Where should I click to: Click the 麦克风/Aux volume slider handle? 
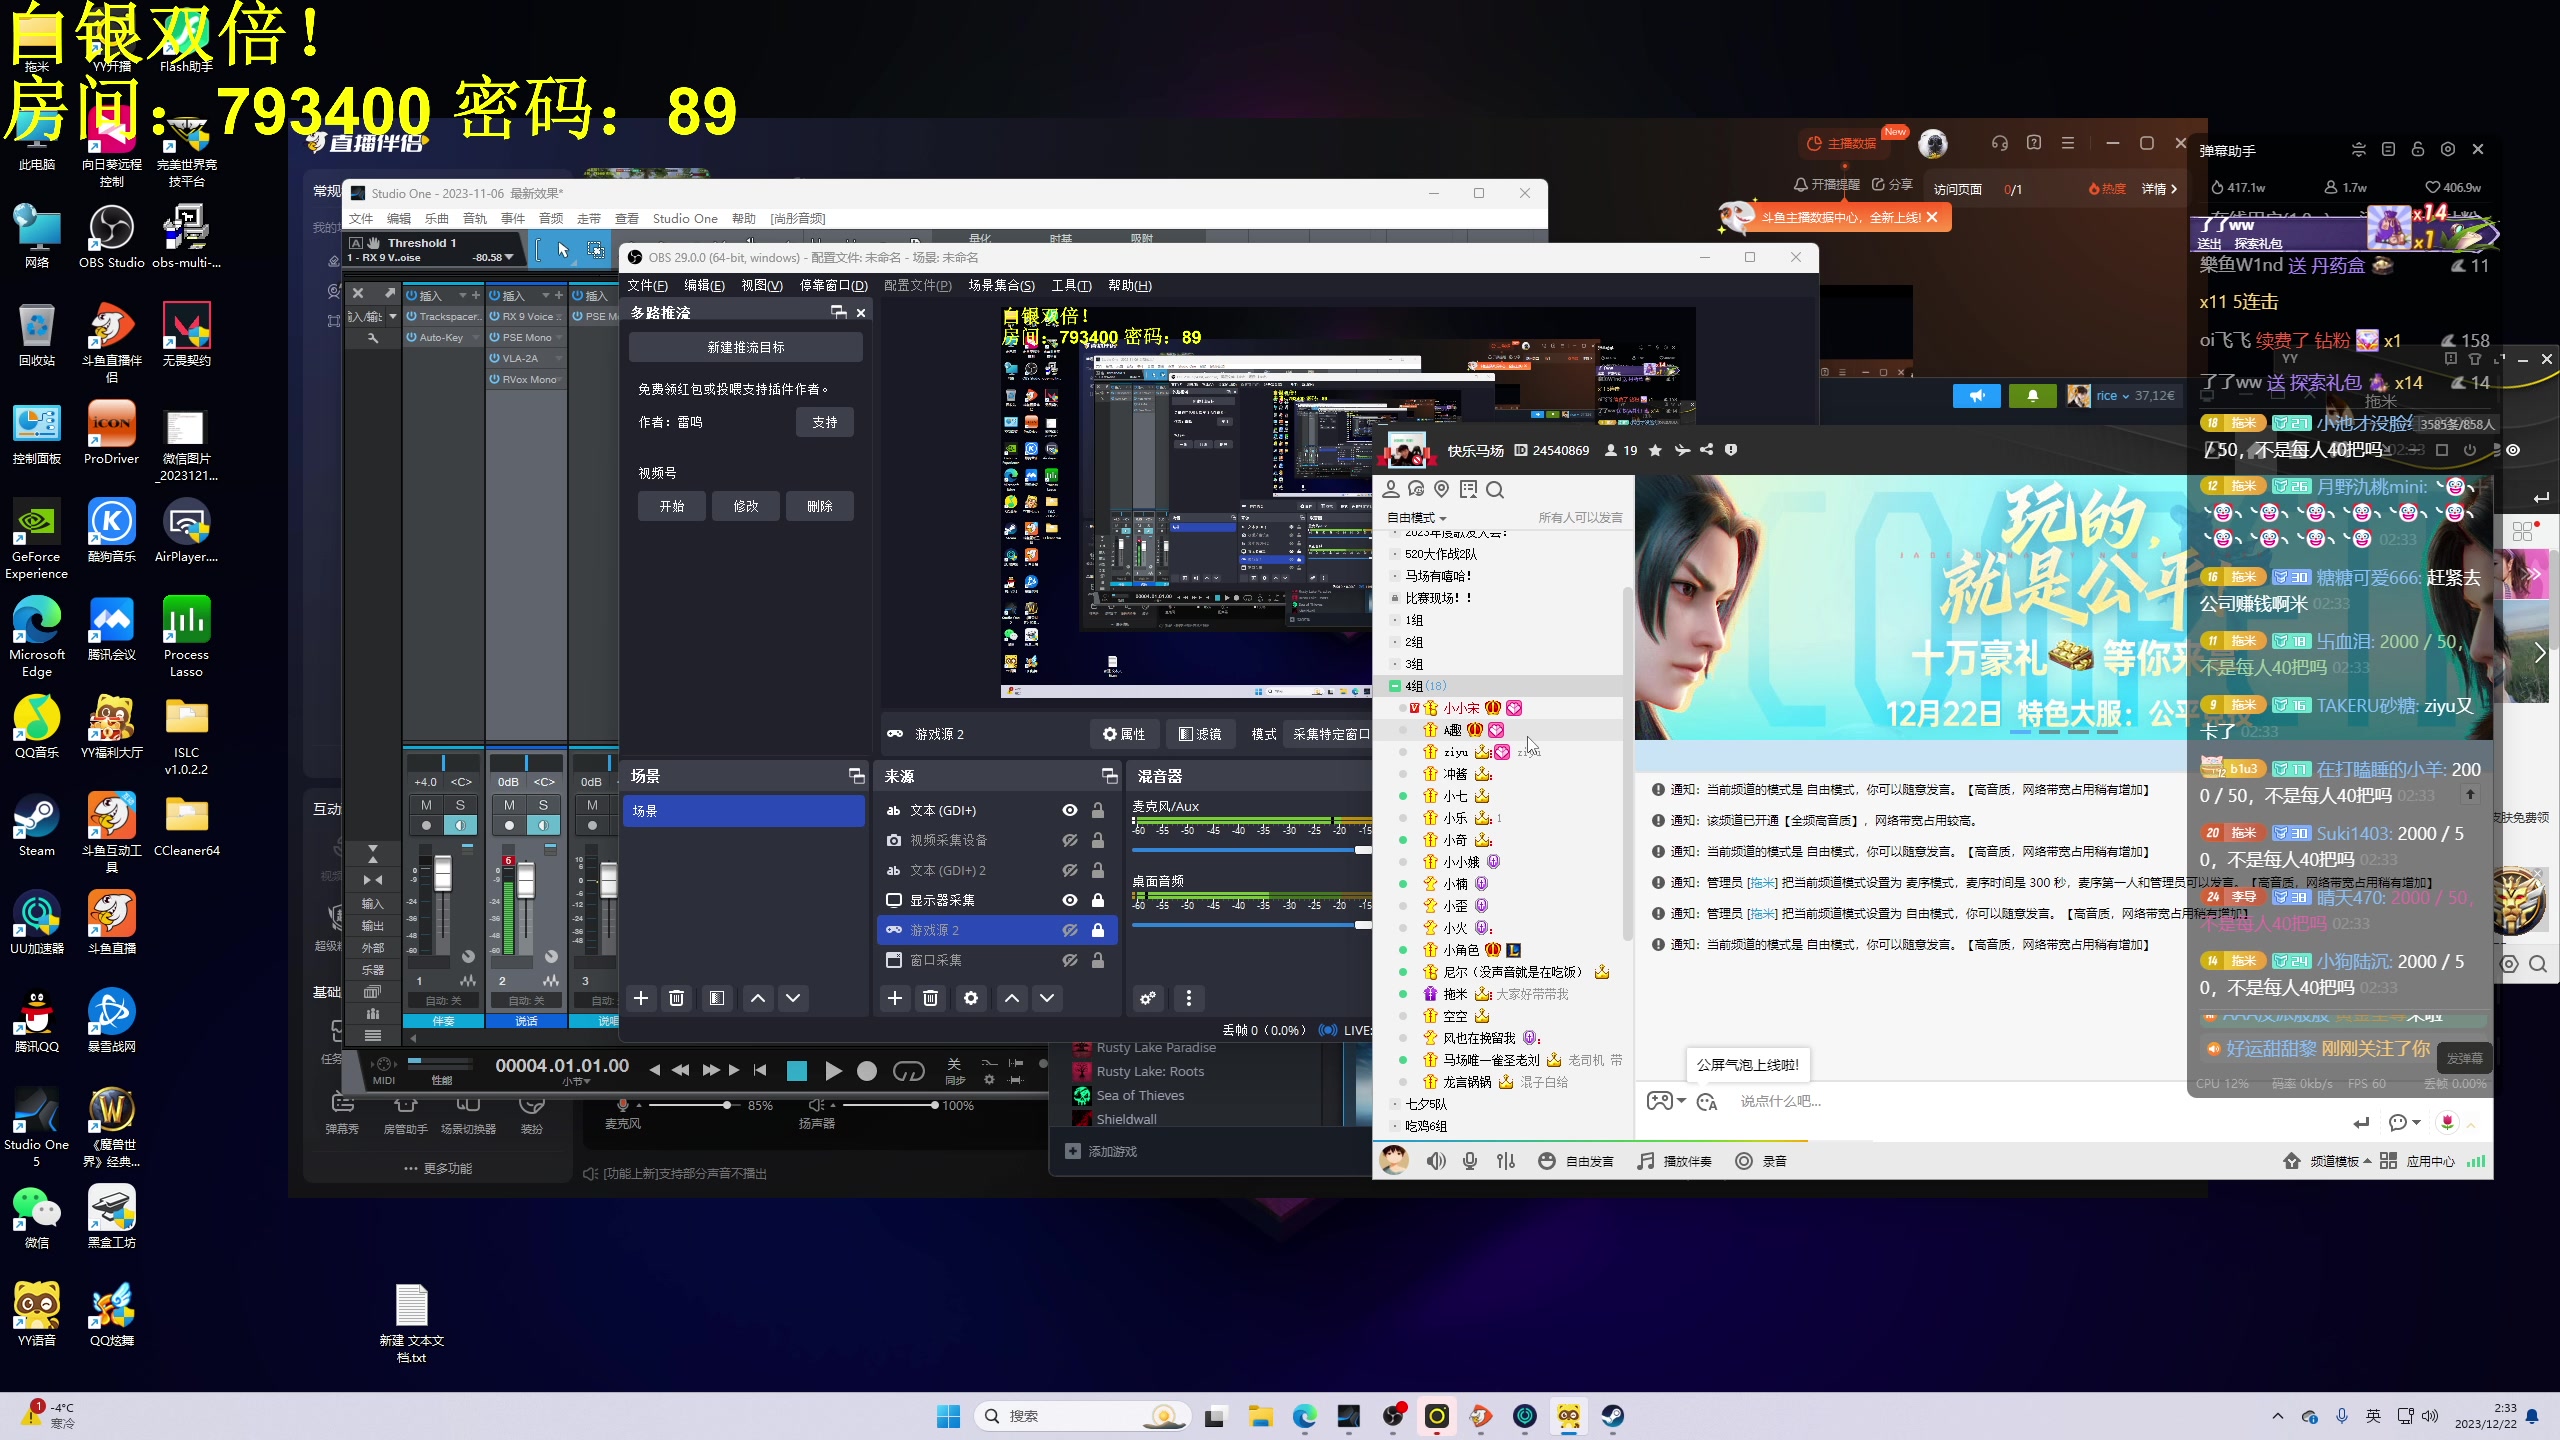point(1363,850)
